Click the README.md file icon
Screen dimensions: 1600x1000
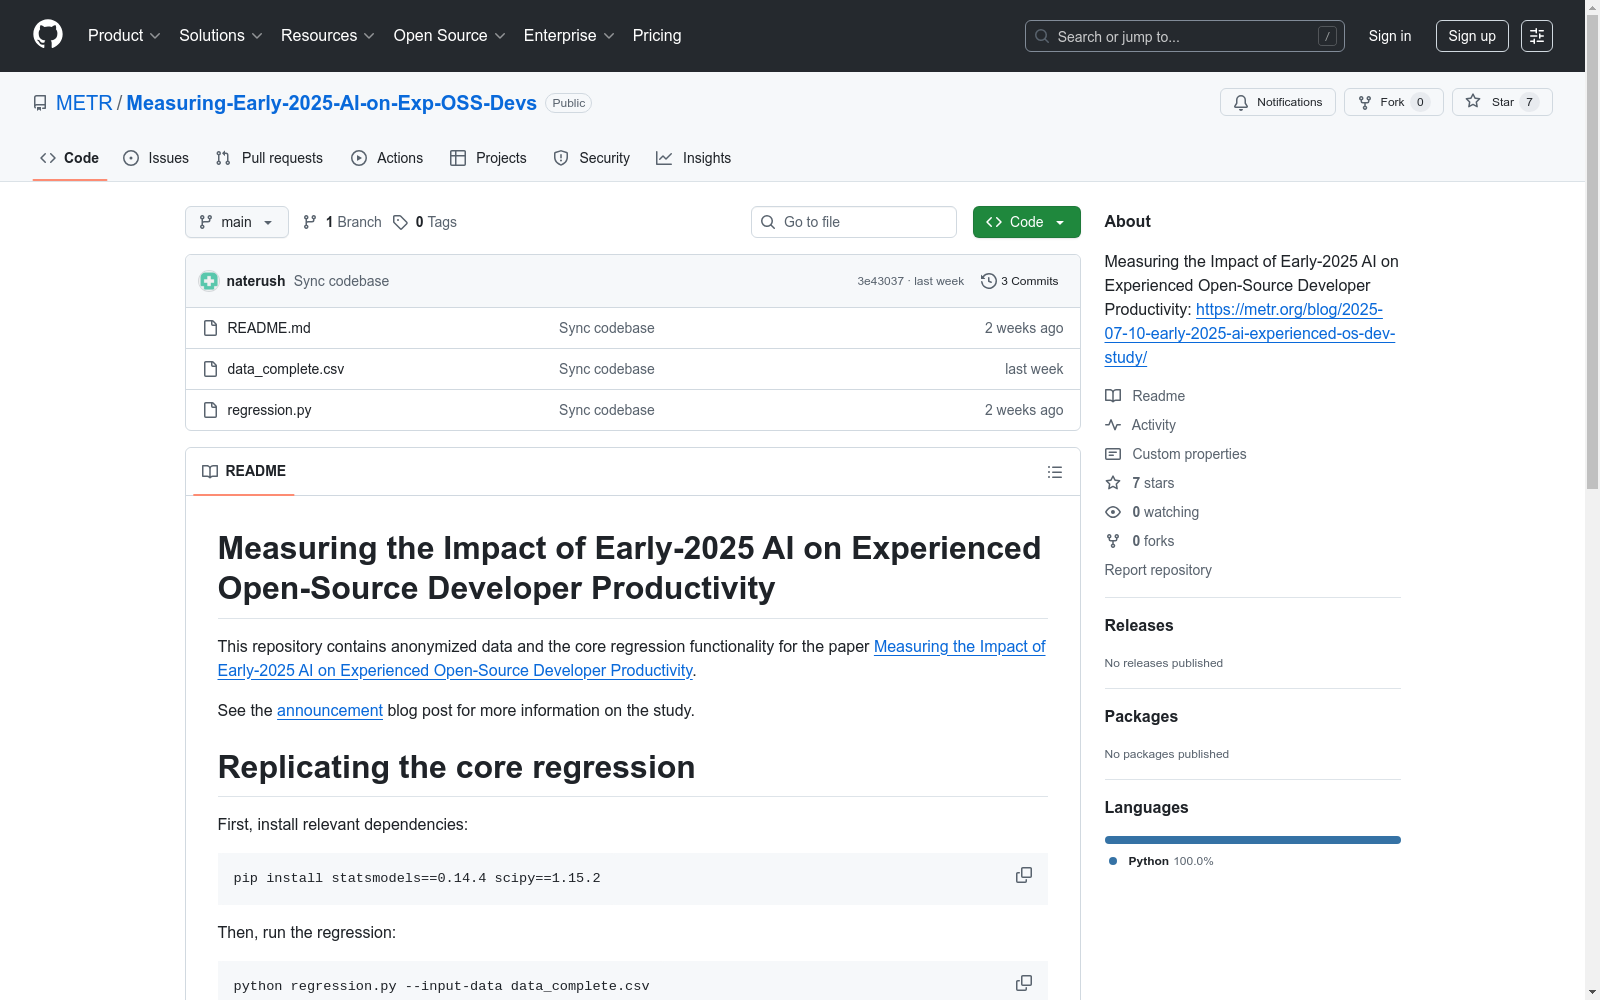point(210,328)
